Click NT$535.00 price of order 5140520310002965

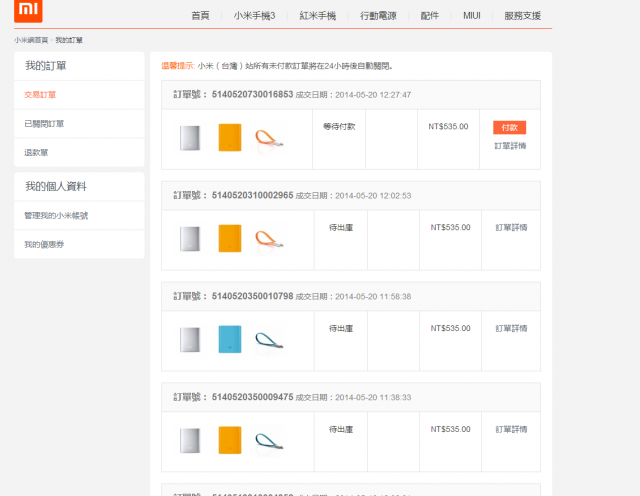[450, 227]
